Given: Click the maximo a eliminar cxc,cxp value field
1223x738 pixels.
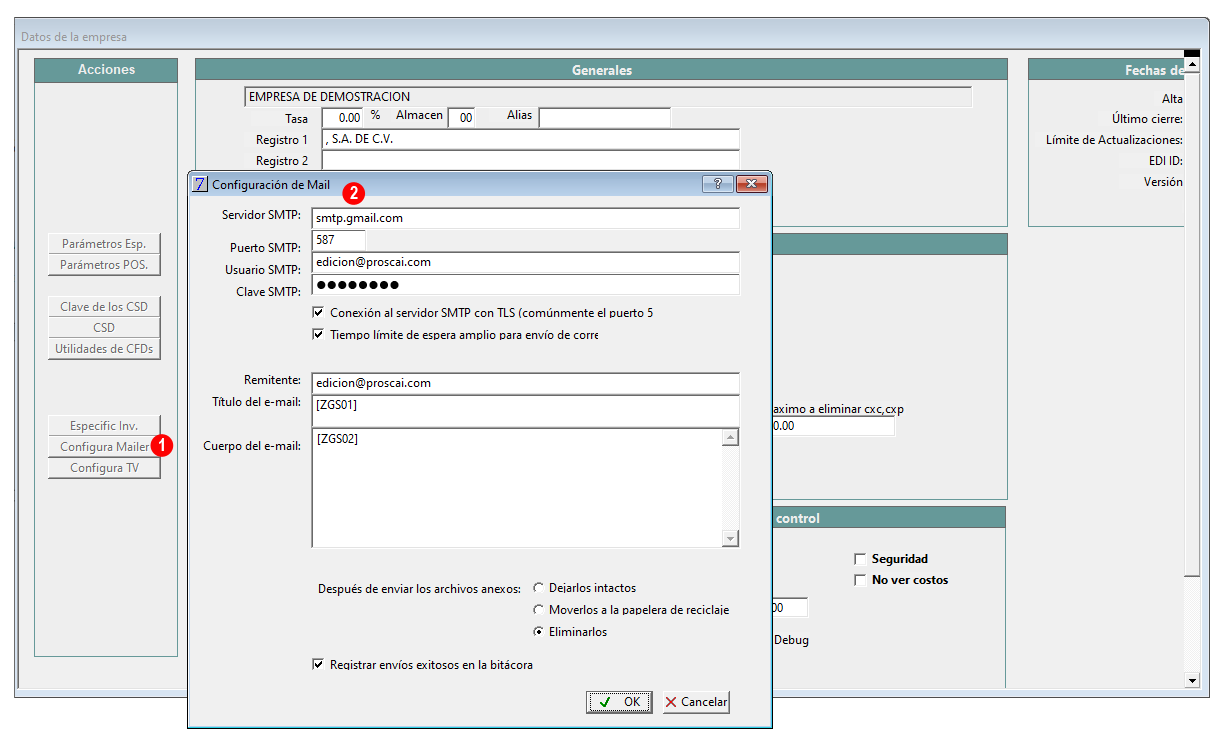Looking at the screenshot, I should 832,426.
